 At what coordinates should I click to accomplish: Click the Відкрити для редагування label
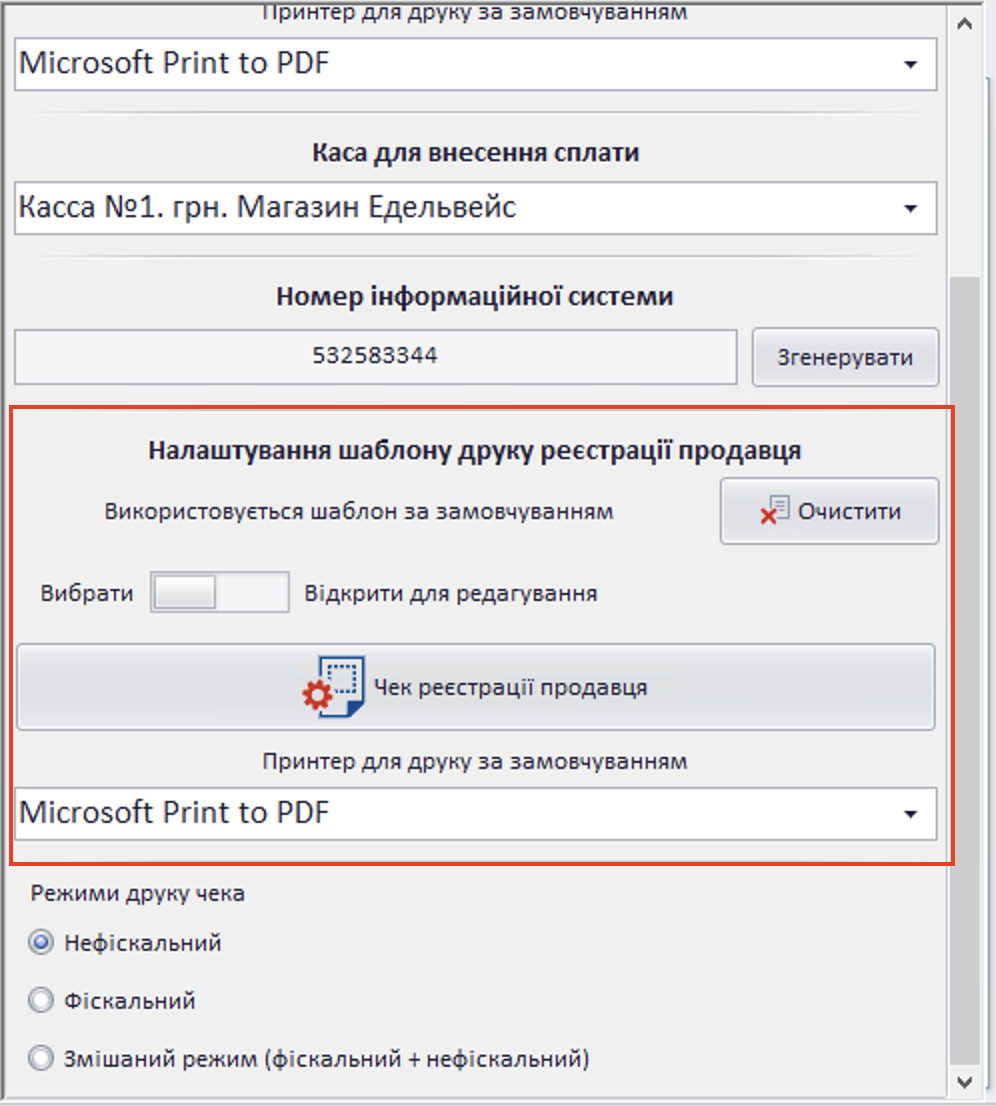(450, 593)
